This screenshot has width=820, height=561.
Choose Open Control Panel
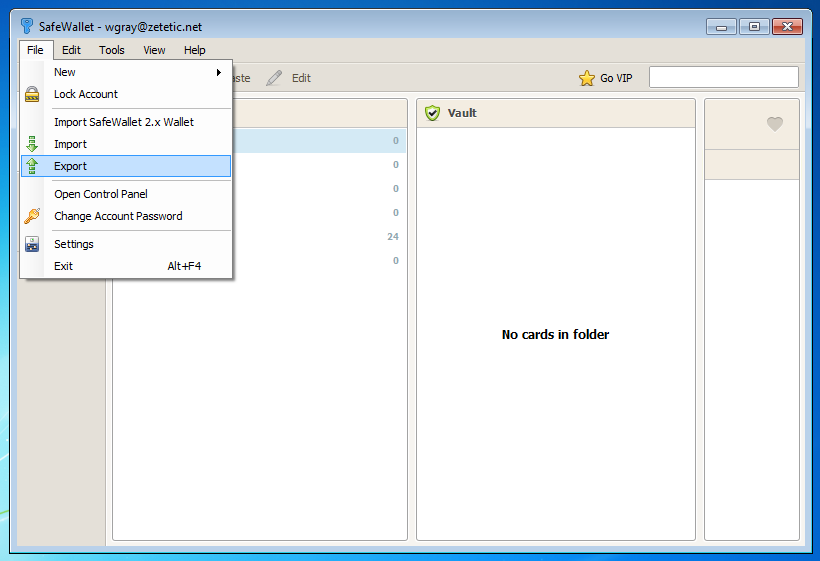coord(126,194)
